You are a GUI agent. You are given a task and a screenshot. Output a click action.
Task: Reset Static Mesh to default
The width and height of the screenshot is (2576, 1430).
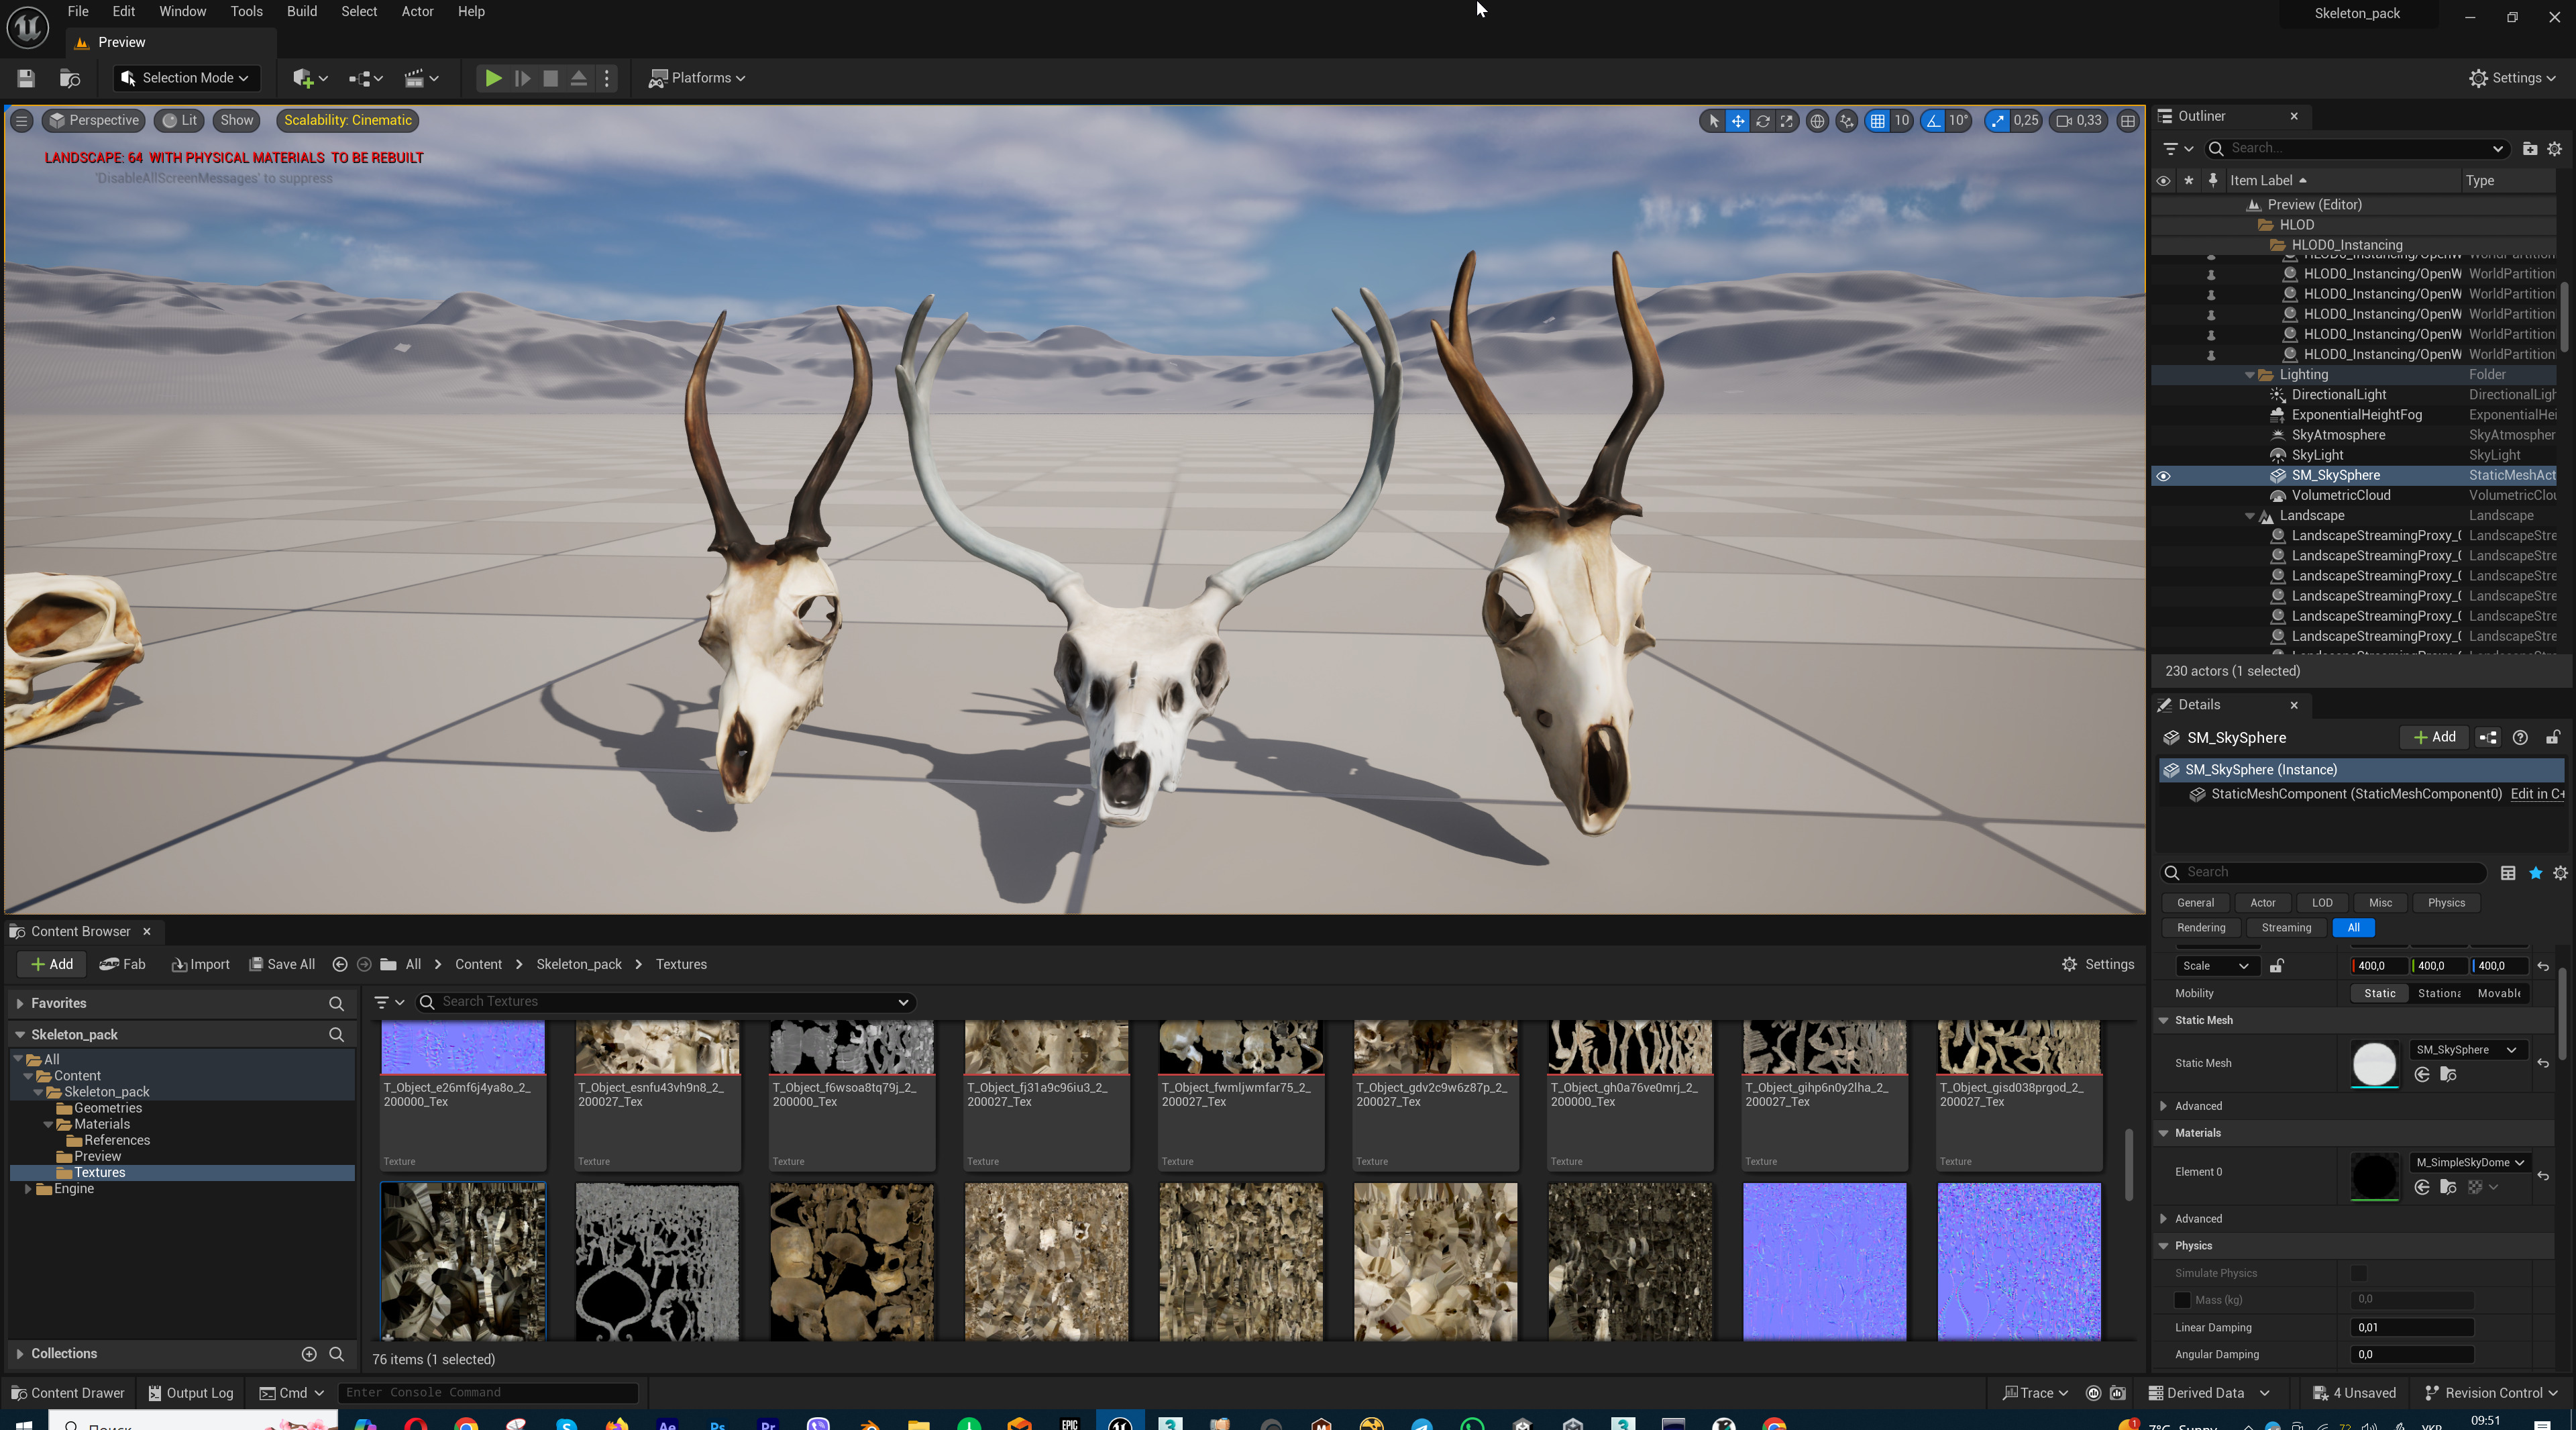[2543, 1064]
